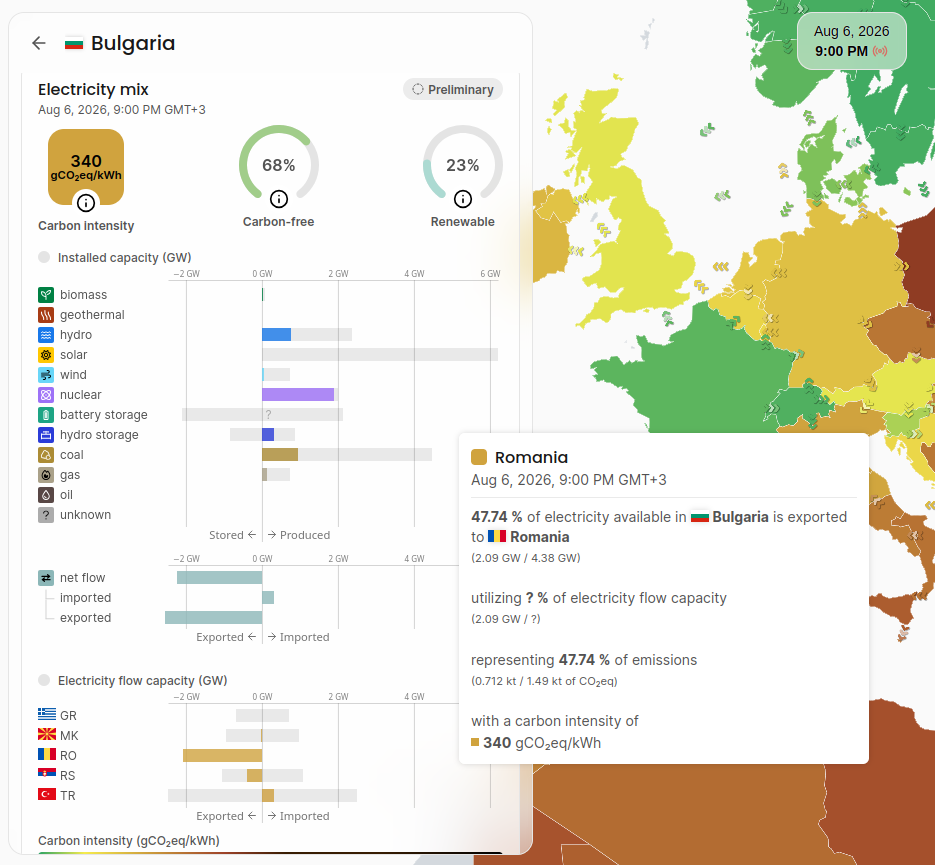Click the solar sun icon

click(x=46, y=355)
